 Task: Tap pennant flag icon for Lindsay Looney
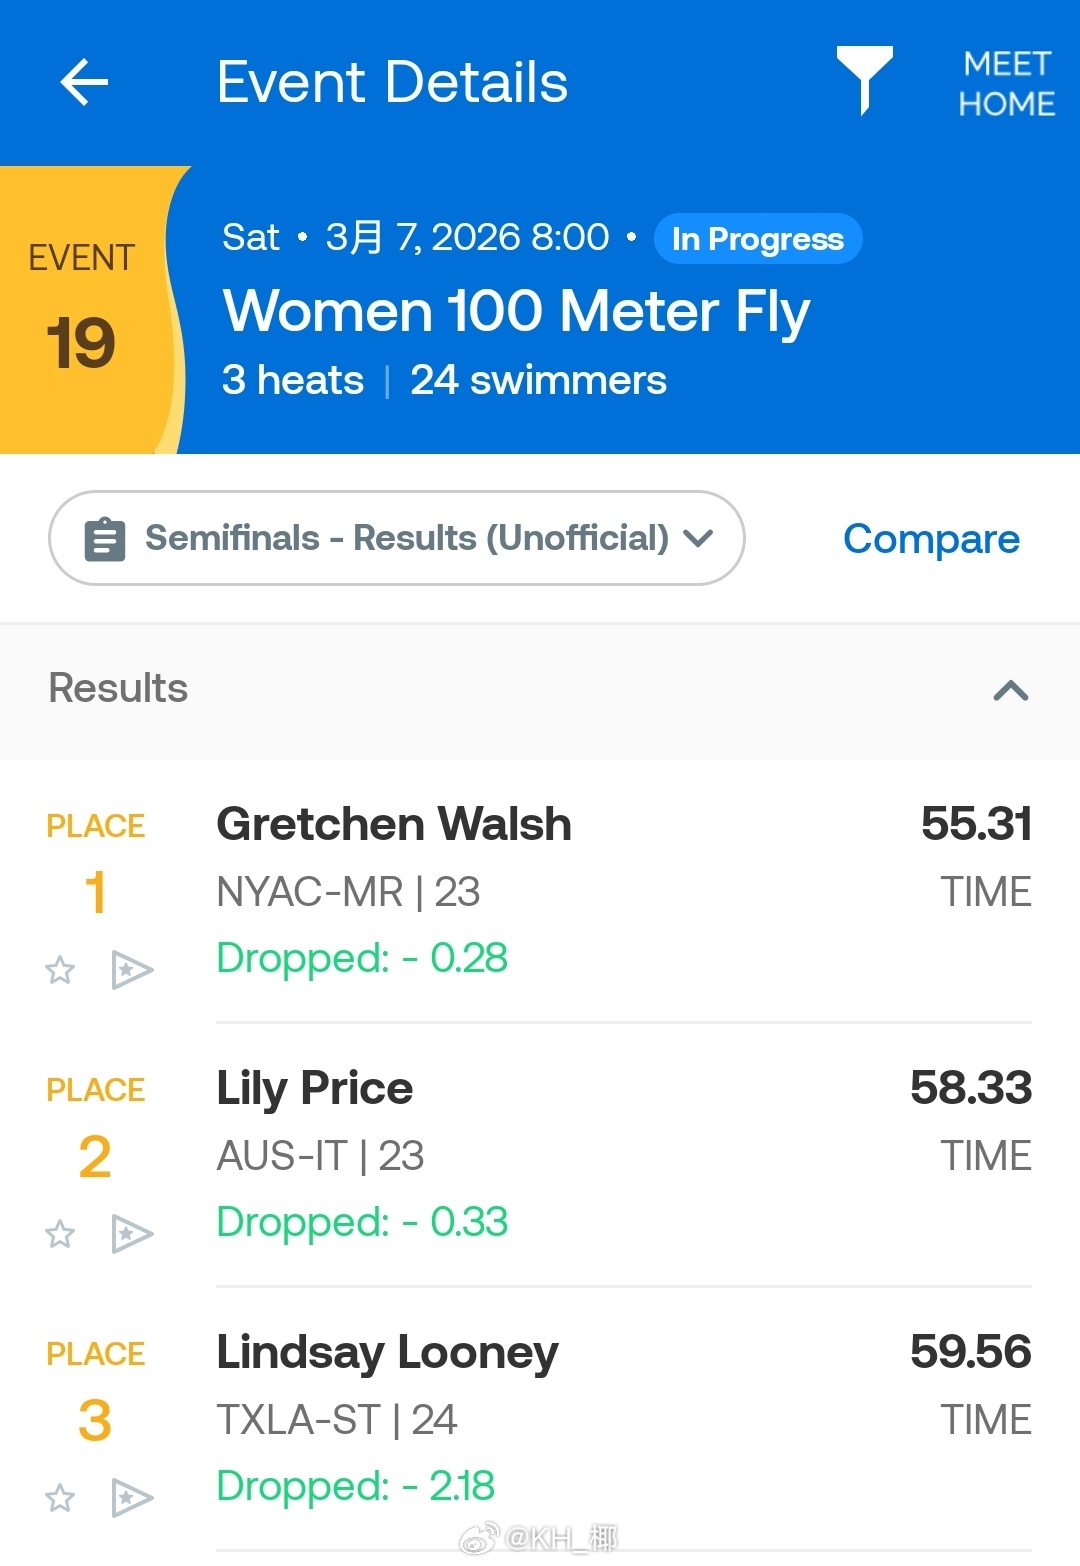click(x=131, y=1497)
